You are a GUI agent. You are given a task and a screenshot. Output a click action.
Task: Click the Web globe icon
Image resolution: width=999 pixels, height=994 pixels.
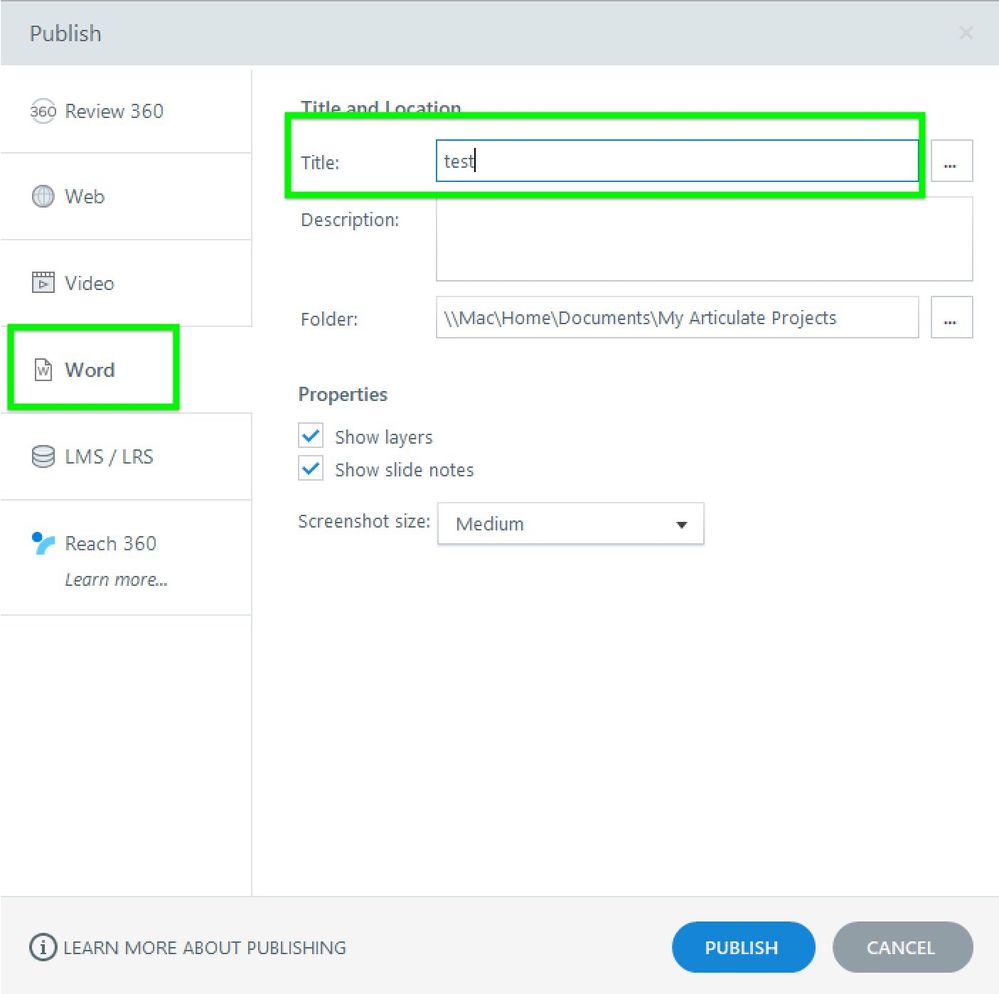click(43, 197)
